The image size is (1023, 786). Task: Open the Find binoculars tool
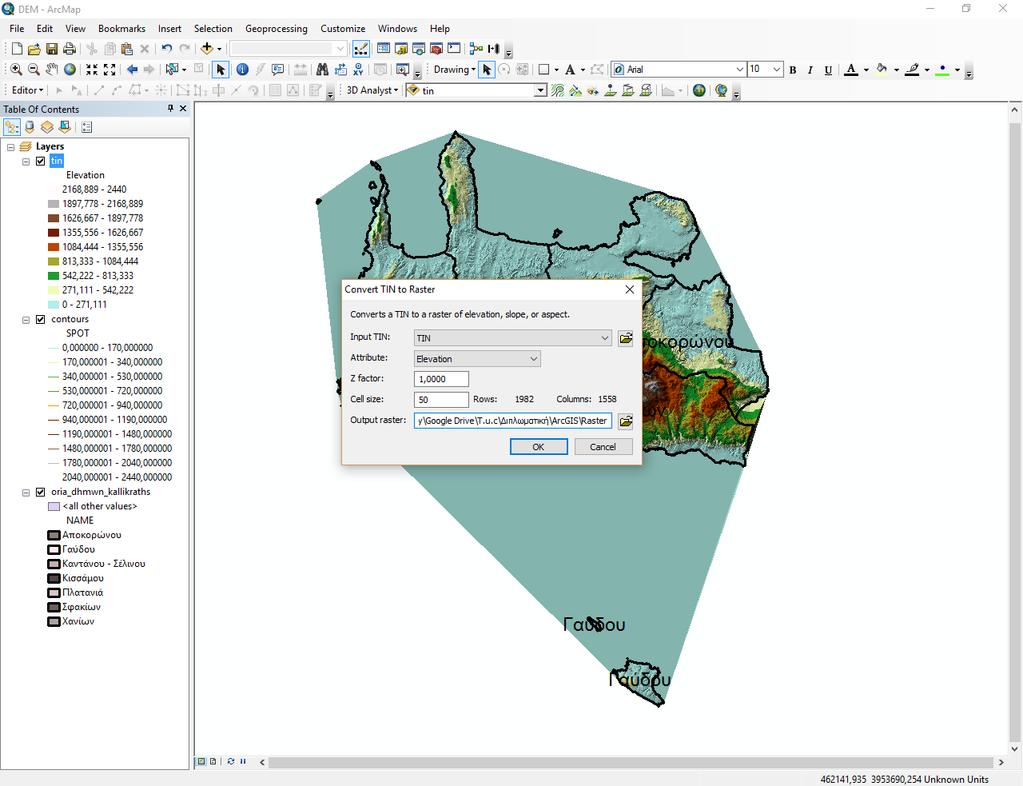click(x=322, y=70)
